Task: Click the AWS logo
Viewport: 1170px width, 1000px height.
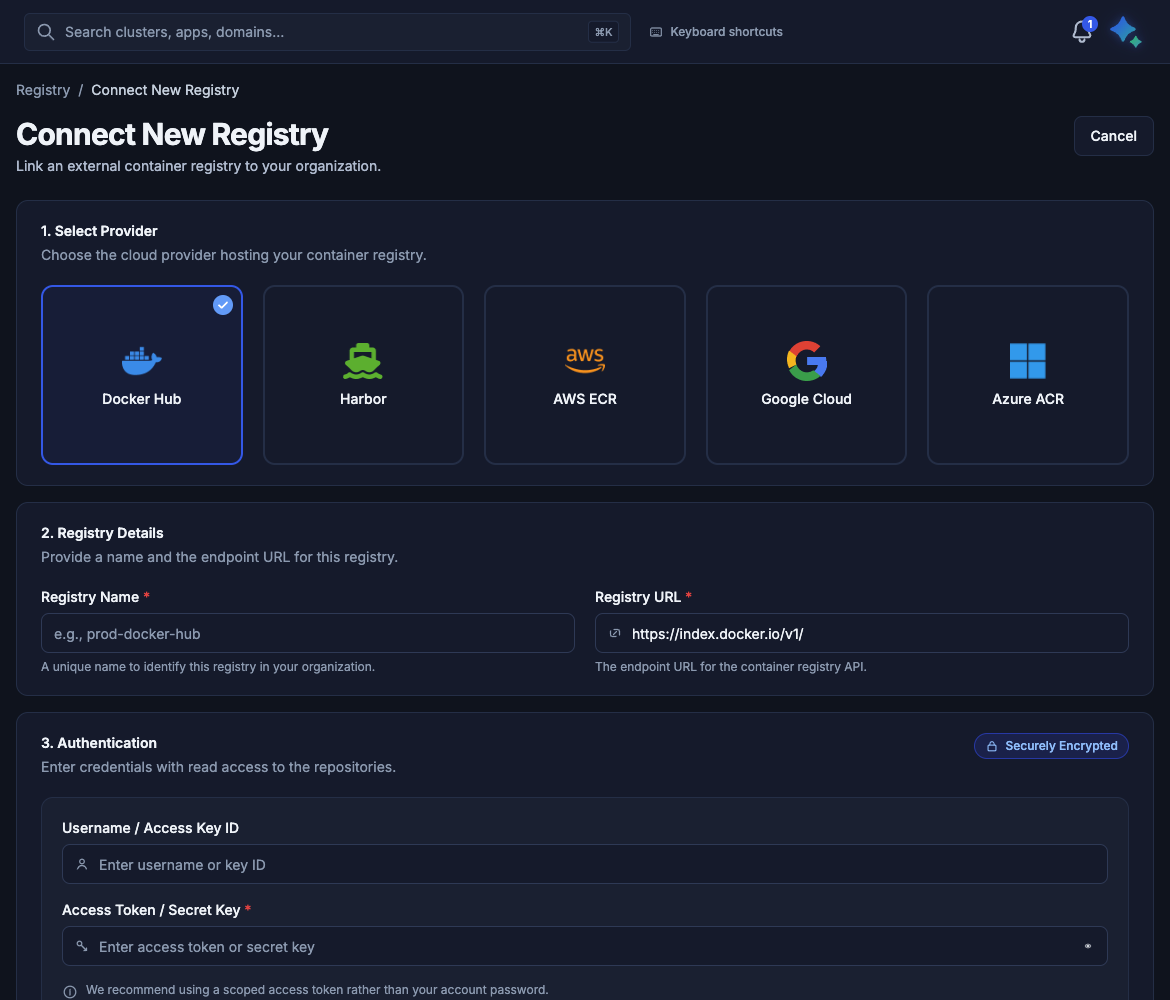Action: click(x=585, y=360)
